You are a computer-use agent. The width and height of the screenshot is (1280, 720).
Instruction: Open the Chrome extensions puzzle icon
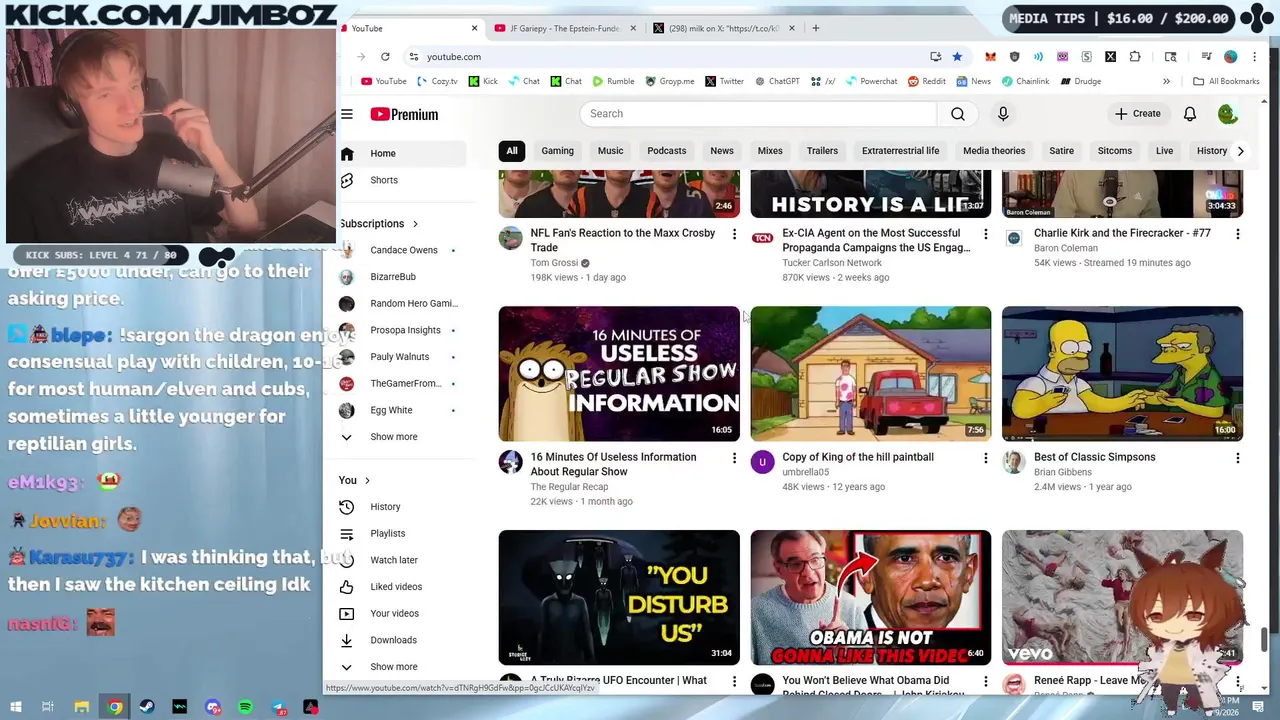[1135, 57]
